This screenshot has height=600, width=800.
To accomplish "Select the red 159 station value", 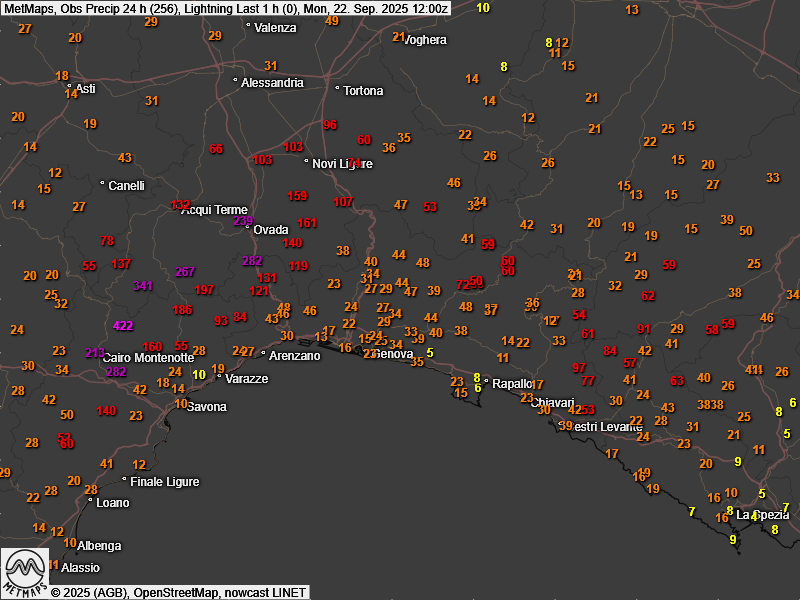I will (x=298, y=196).
